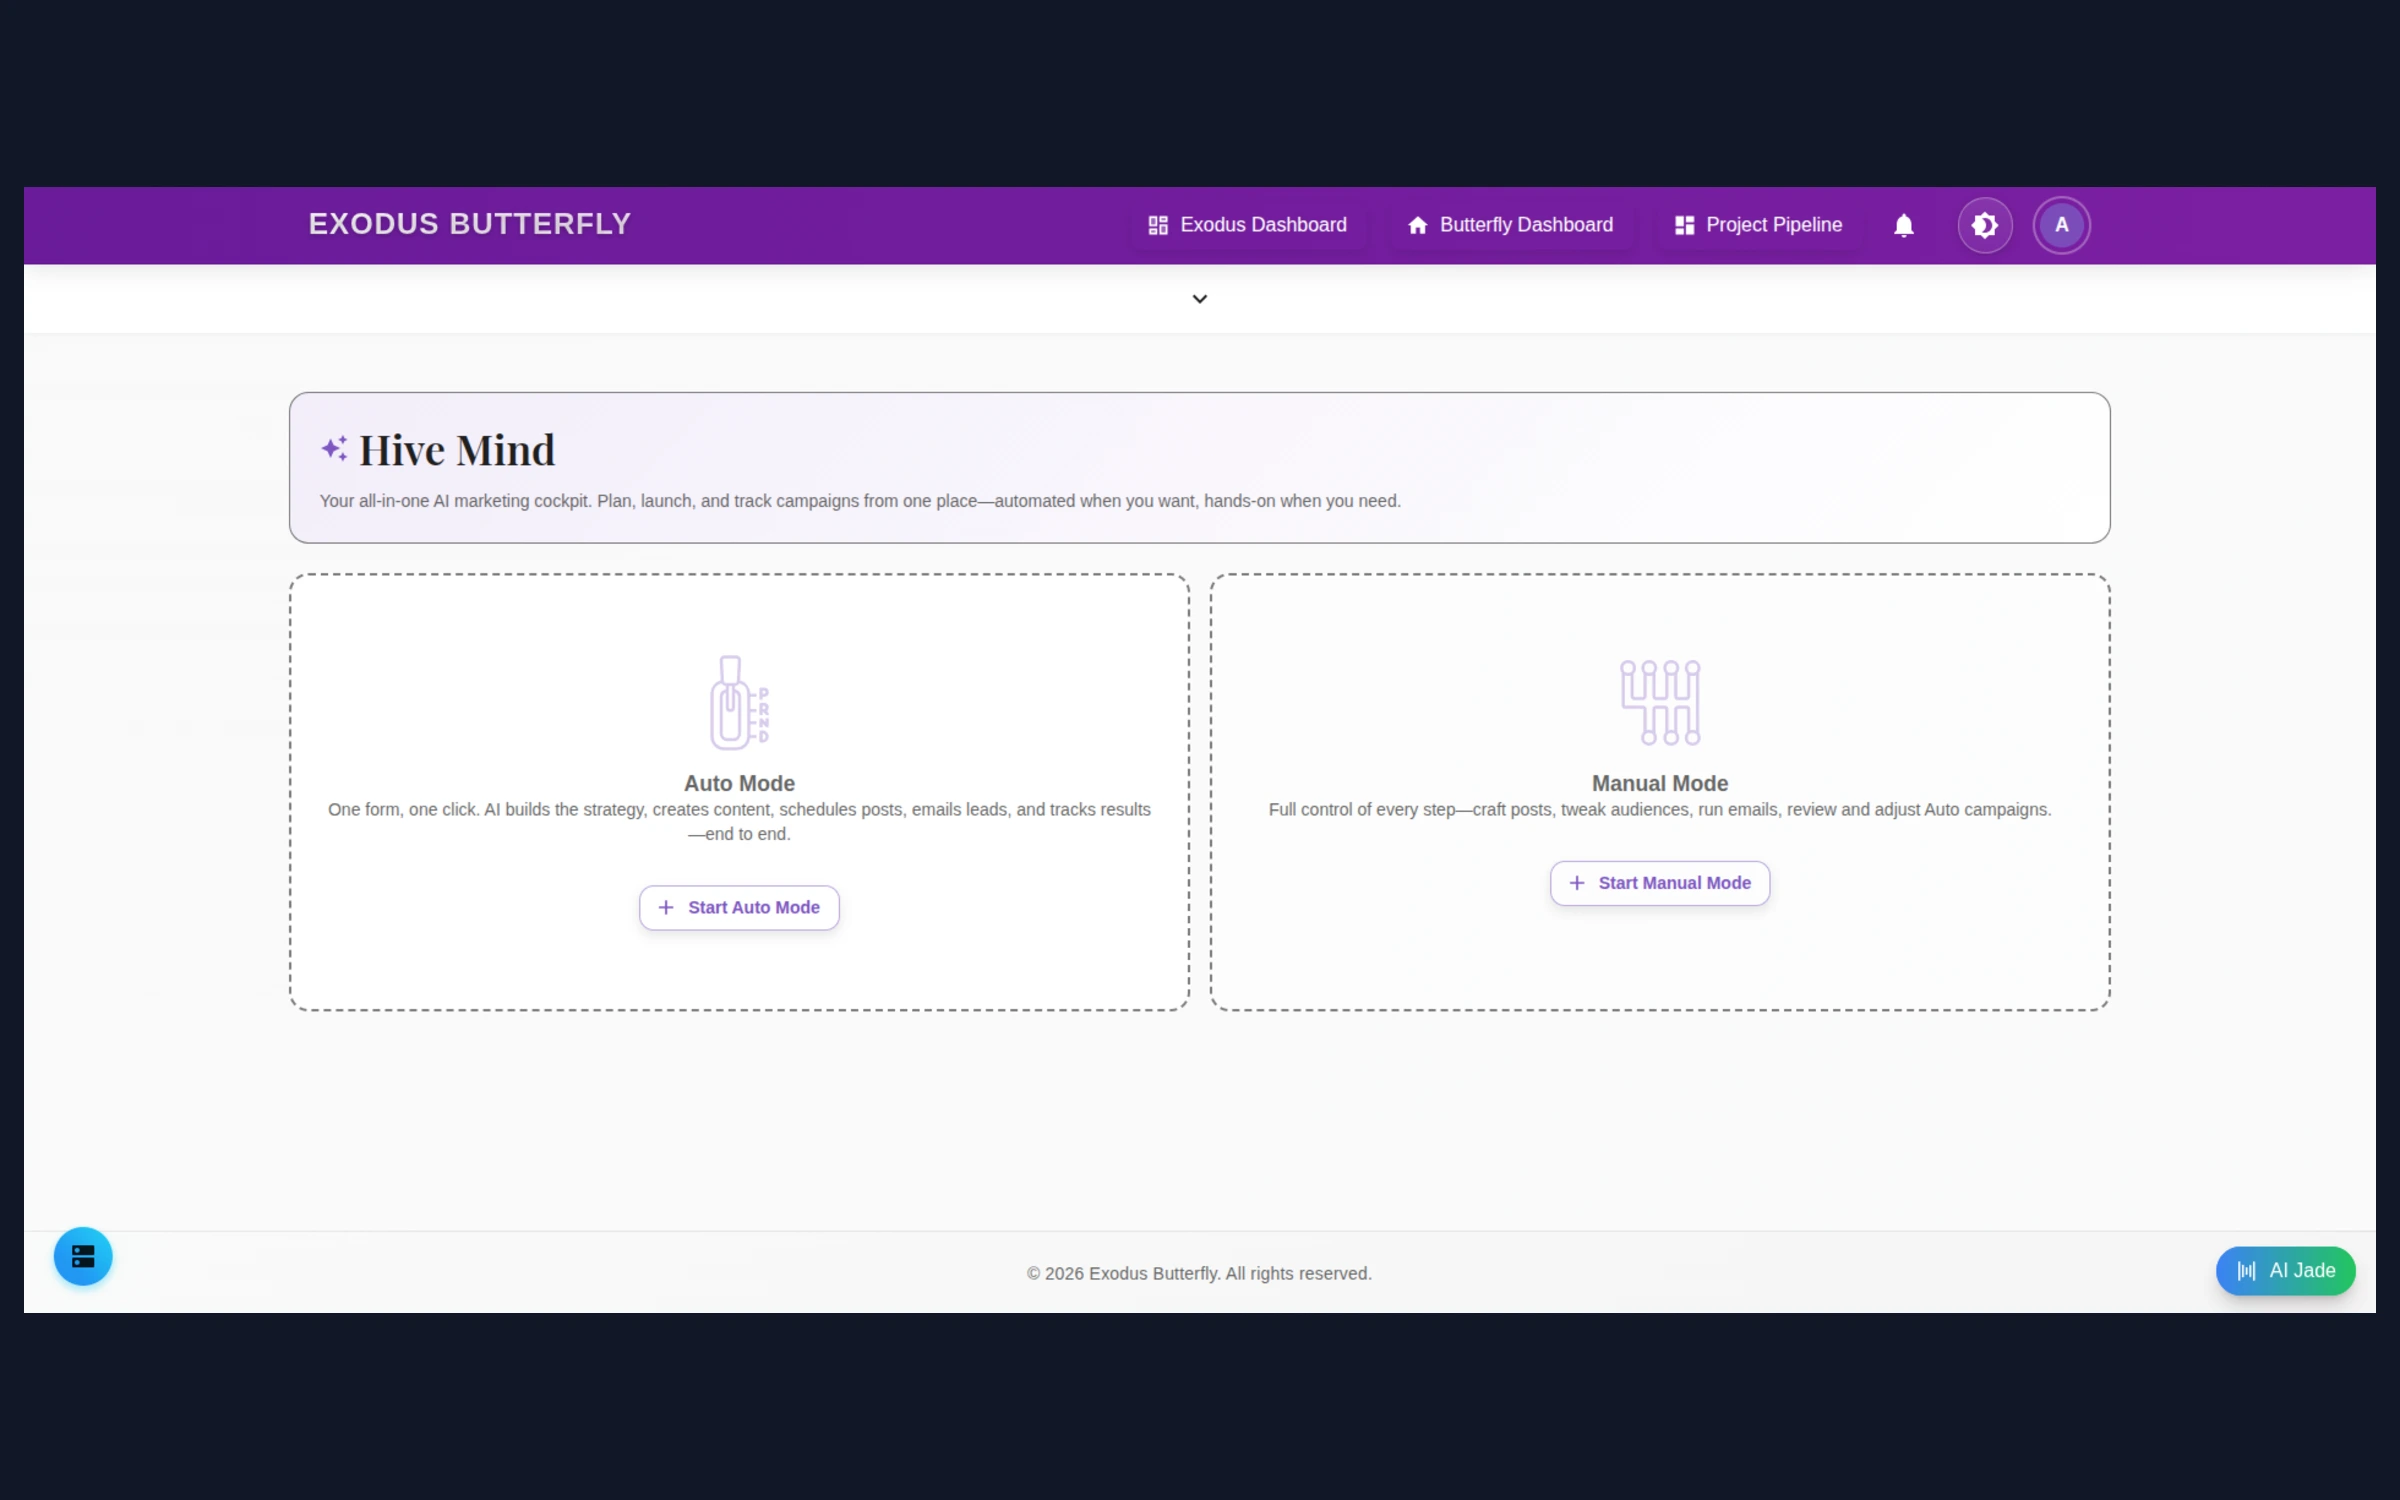Click the grid icon beside Exodus Dashboard
This screenshot has width=2400, height=1500.
1158,225
